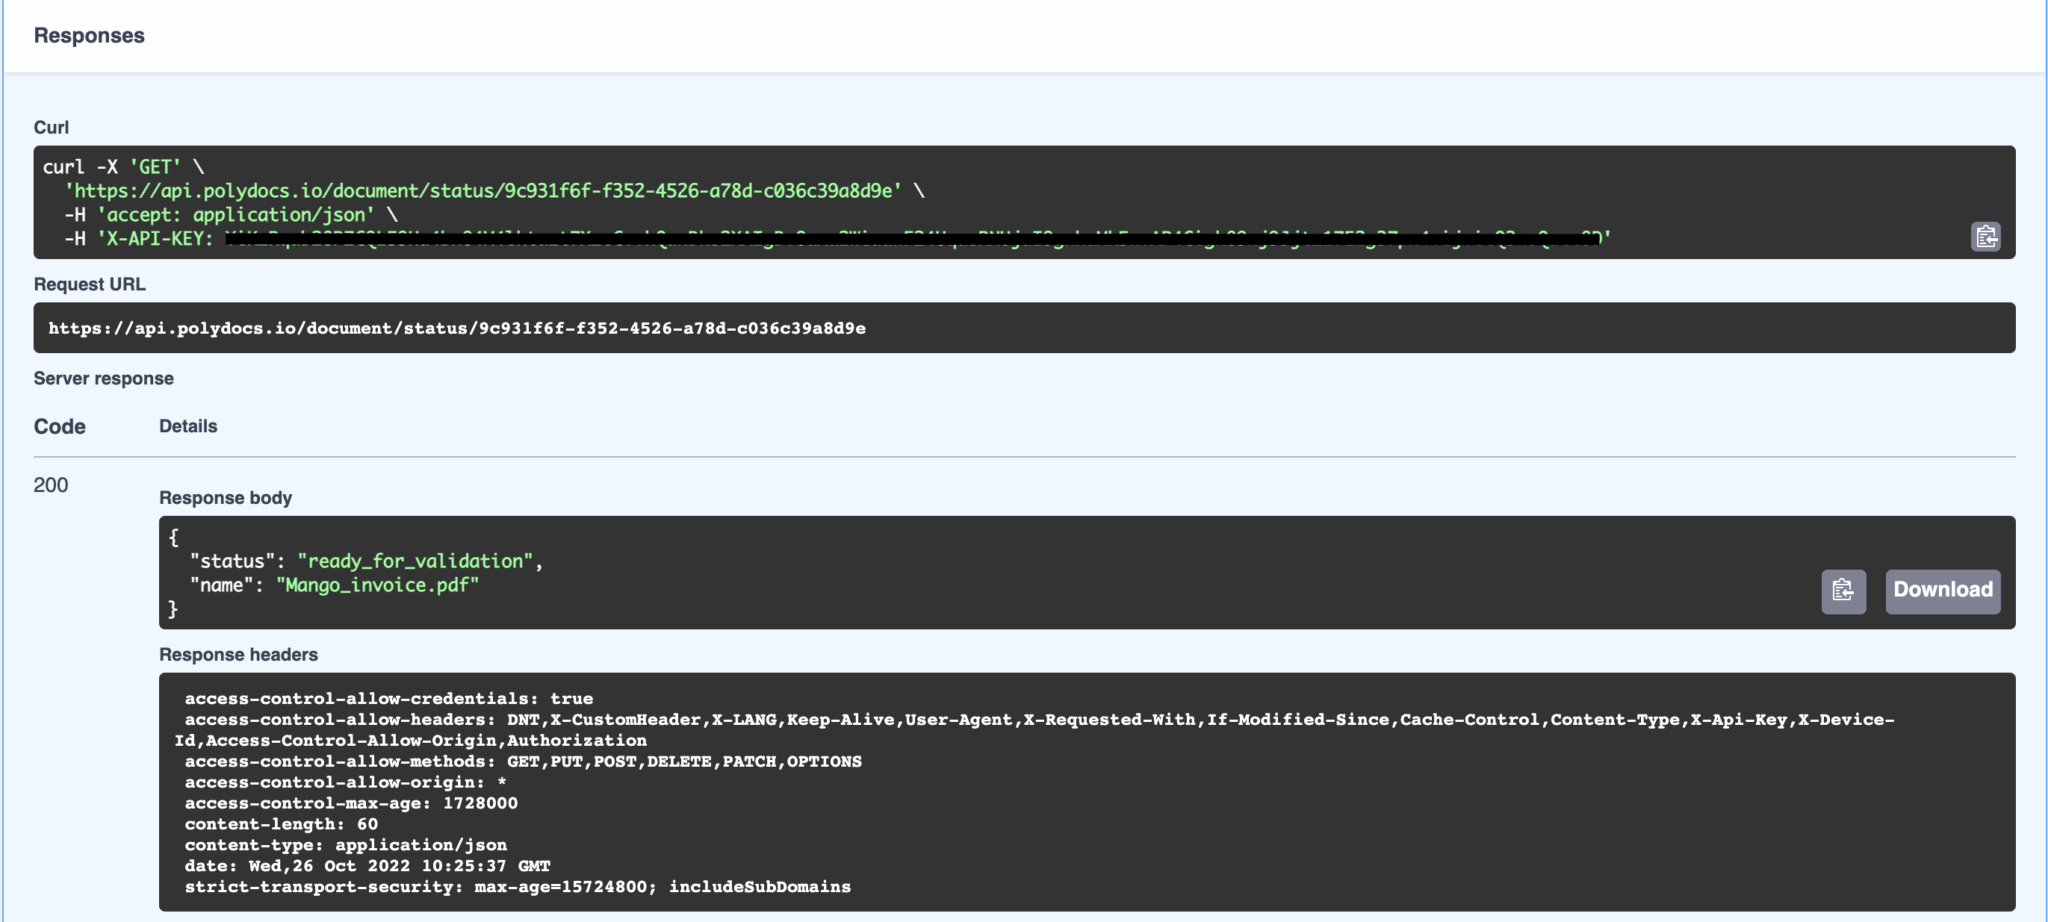Download the response body file
The image size is (2048, 922).
[1941, 591]
